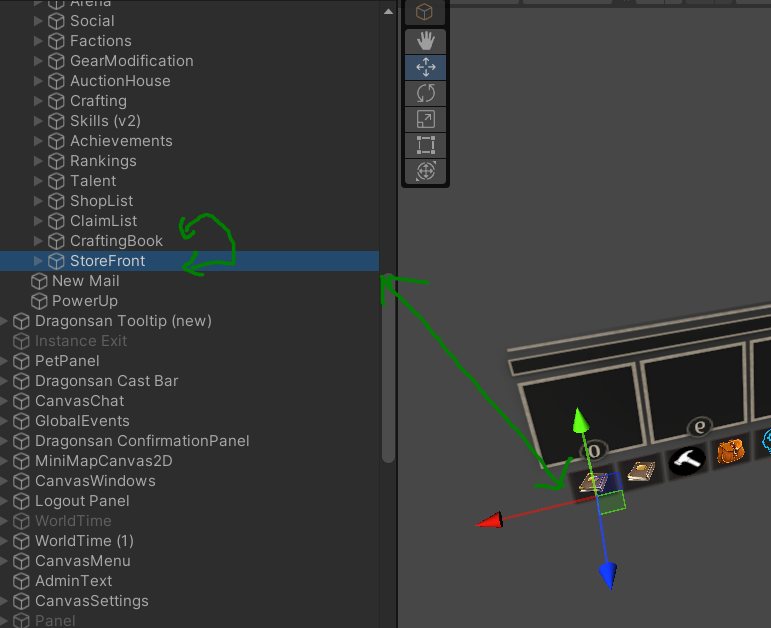
Task: Select the Rotate tool
Action: coord(425,93)
